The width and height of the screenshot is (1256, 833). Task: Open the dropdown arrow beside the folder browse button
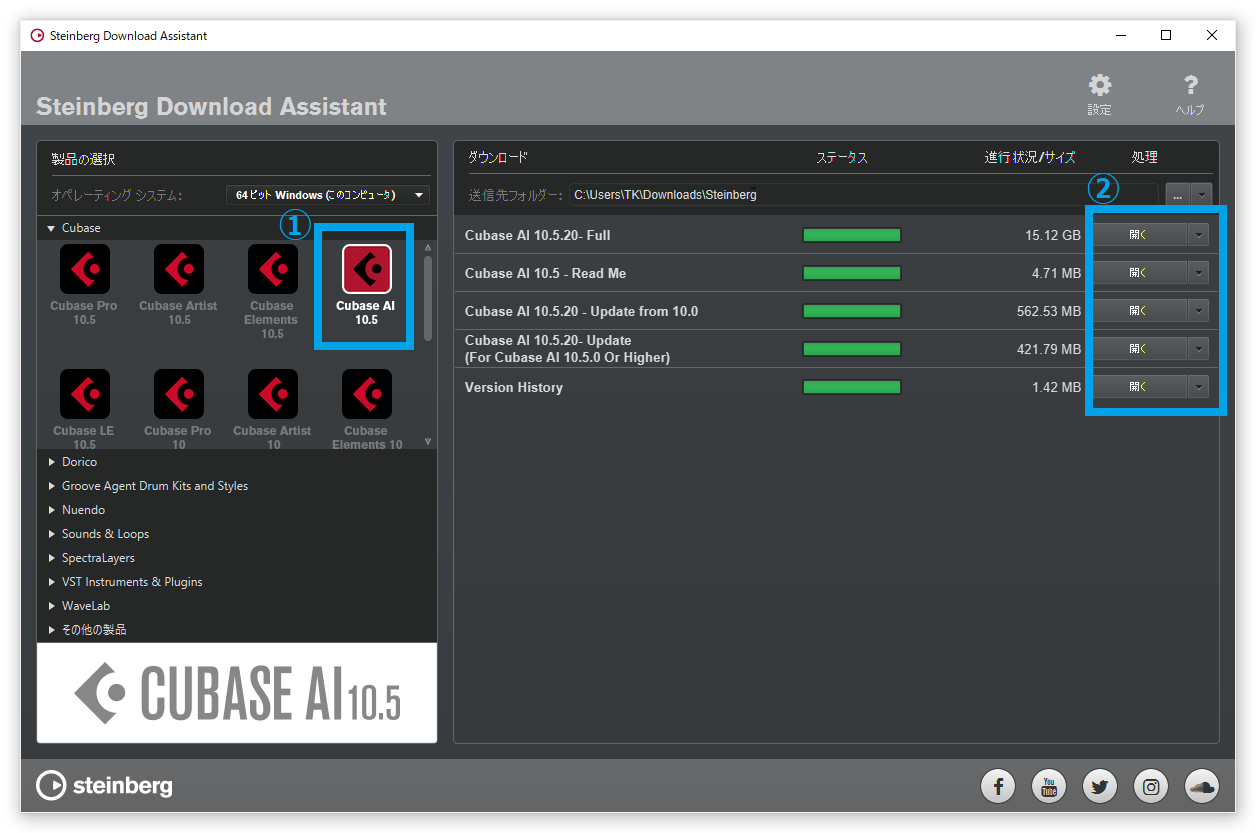pos(1201,195)
